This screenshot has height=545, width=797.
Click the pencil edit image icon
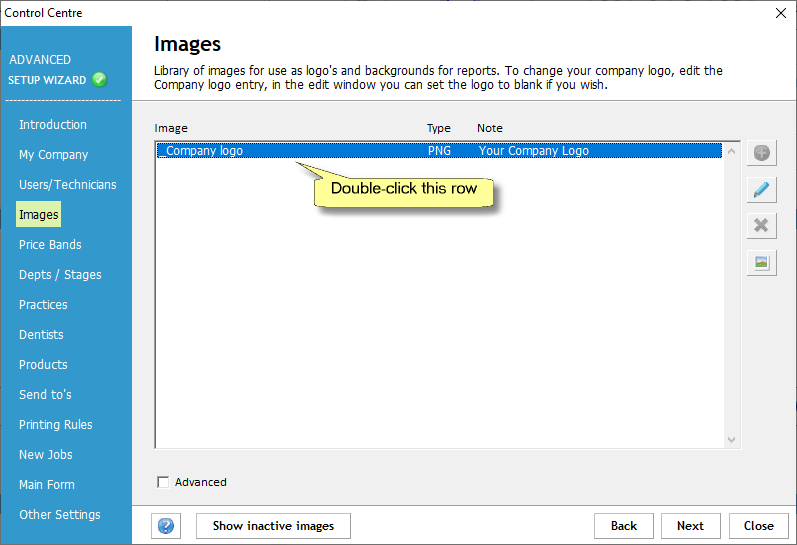(761, 190)
